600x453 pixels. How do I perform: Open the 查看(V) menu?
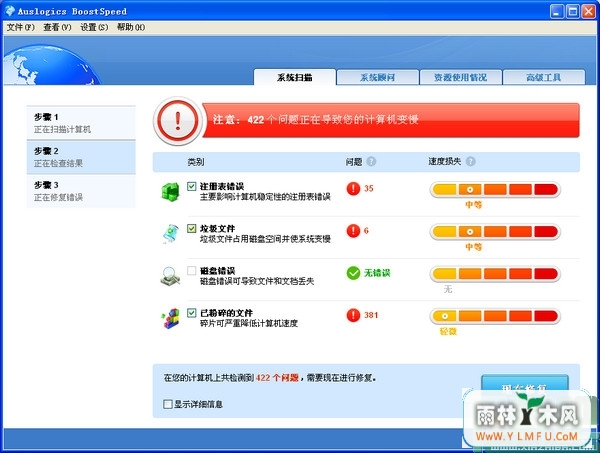(x=57, y=27)
